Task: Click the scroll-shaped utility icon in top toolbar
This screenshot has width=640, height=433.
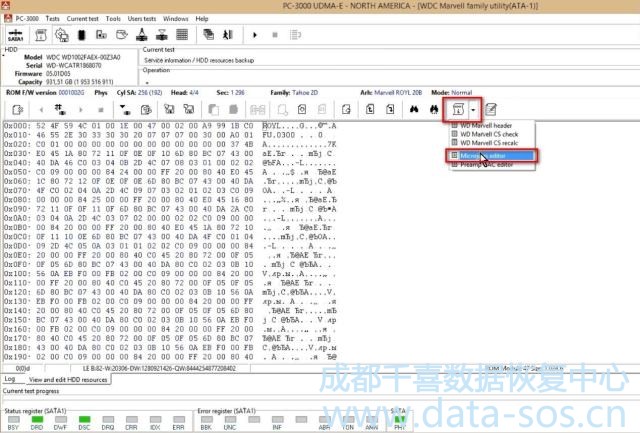Action: (41, 35)
